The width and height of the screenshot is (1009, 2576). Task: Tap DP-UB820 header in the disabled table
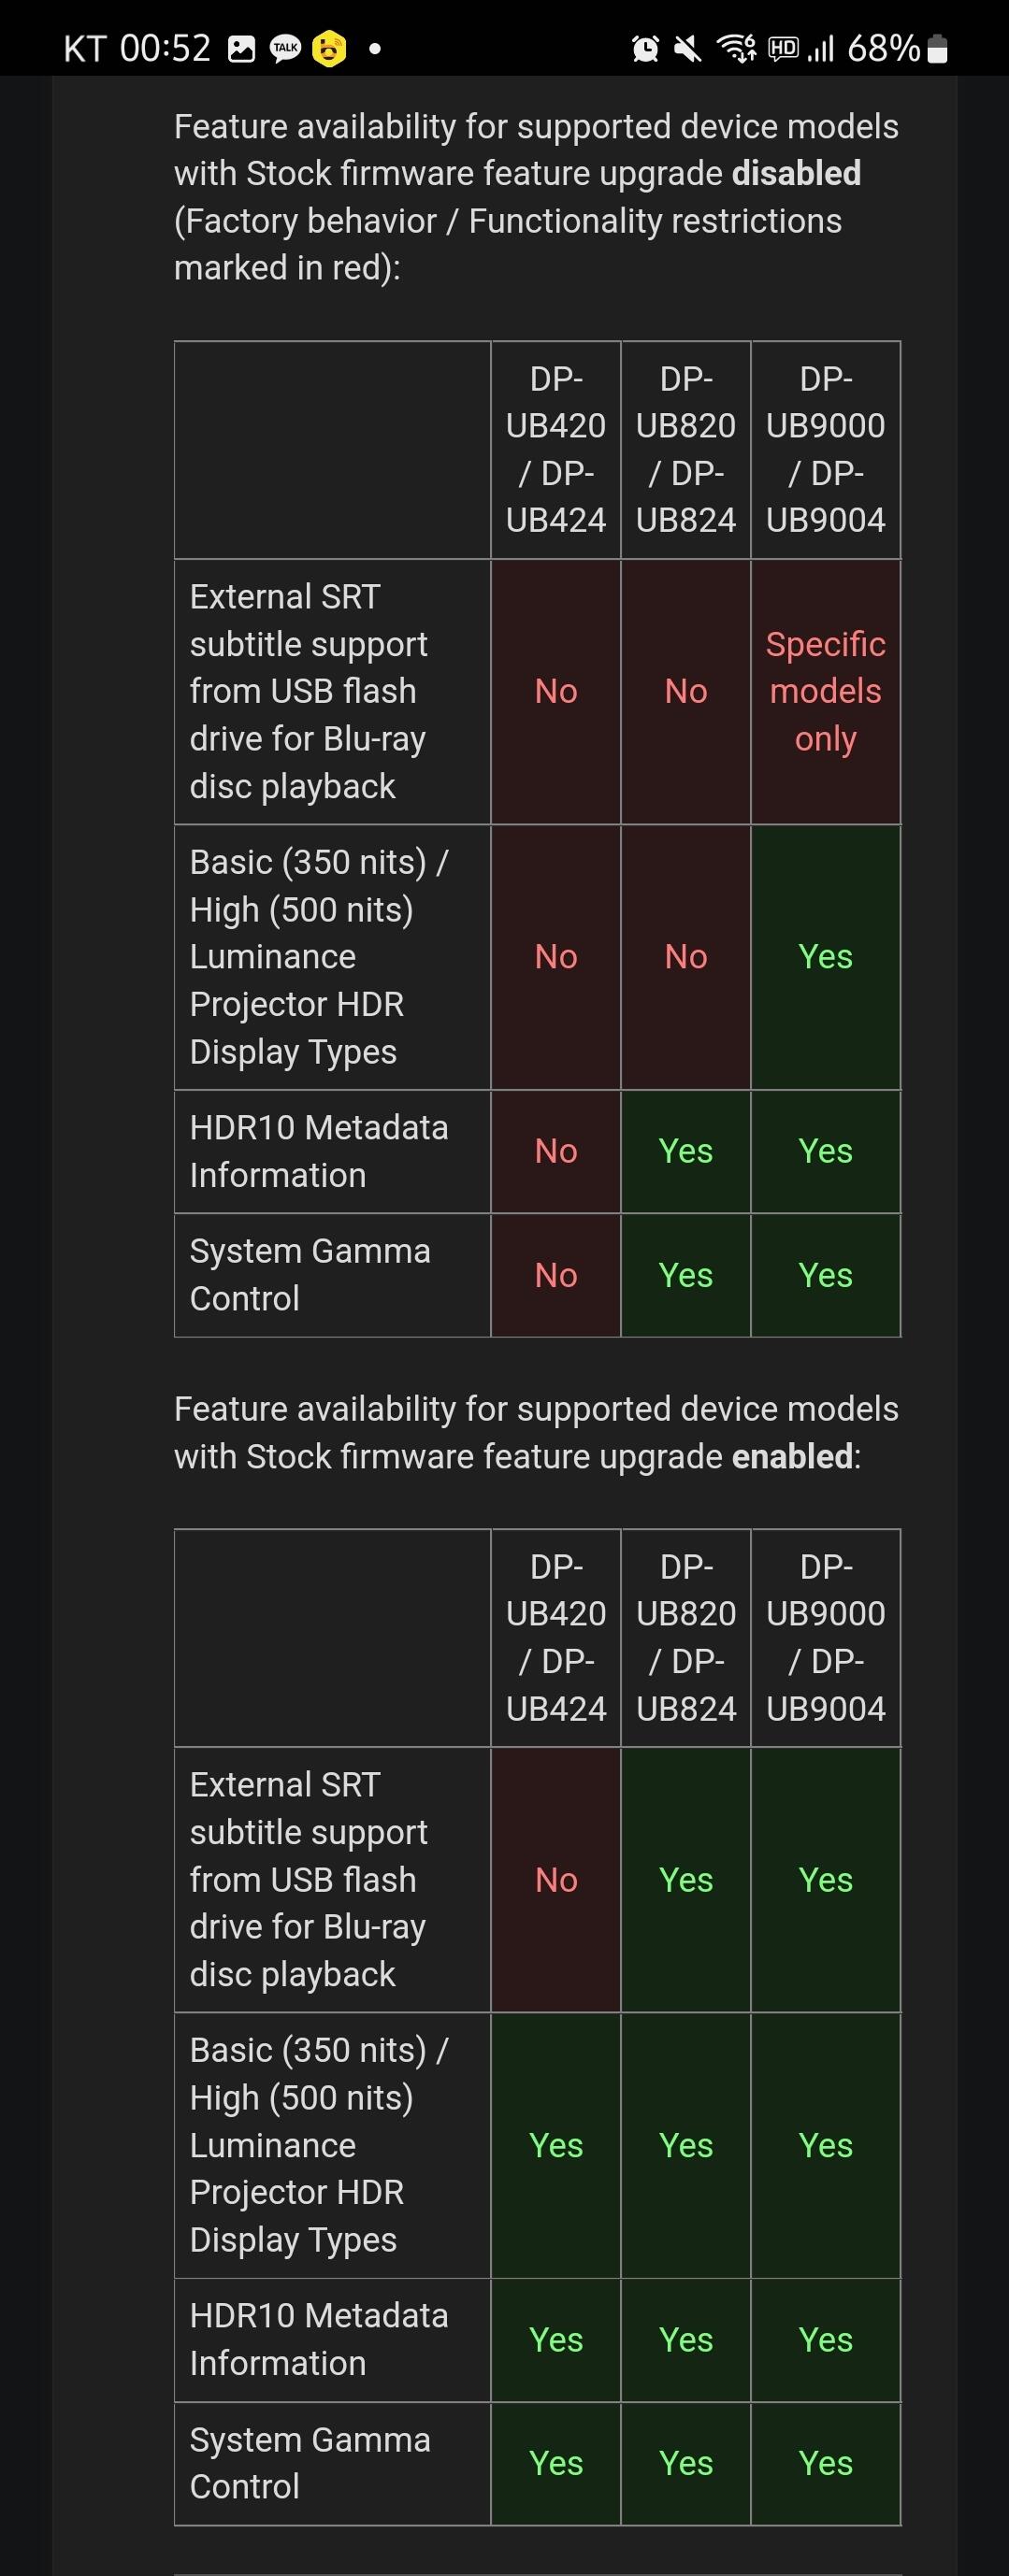[x=686, y=450]
